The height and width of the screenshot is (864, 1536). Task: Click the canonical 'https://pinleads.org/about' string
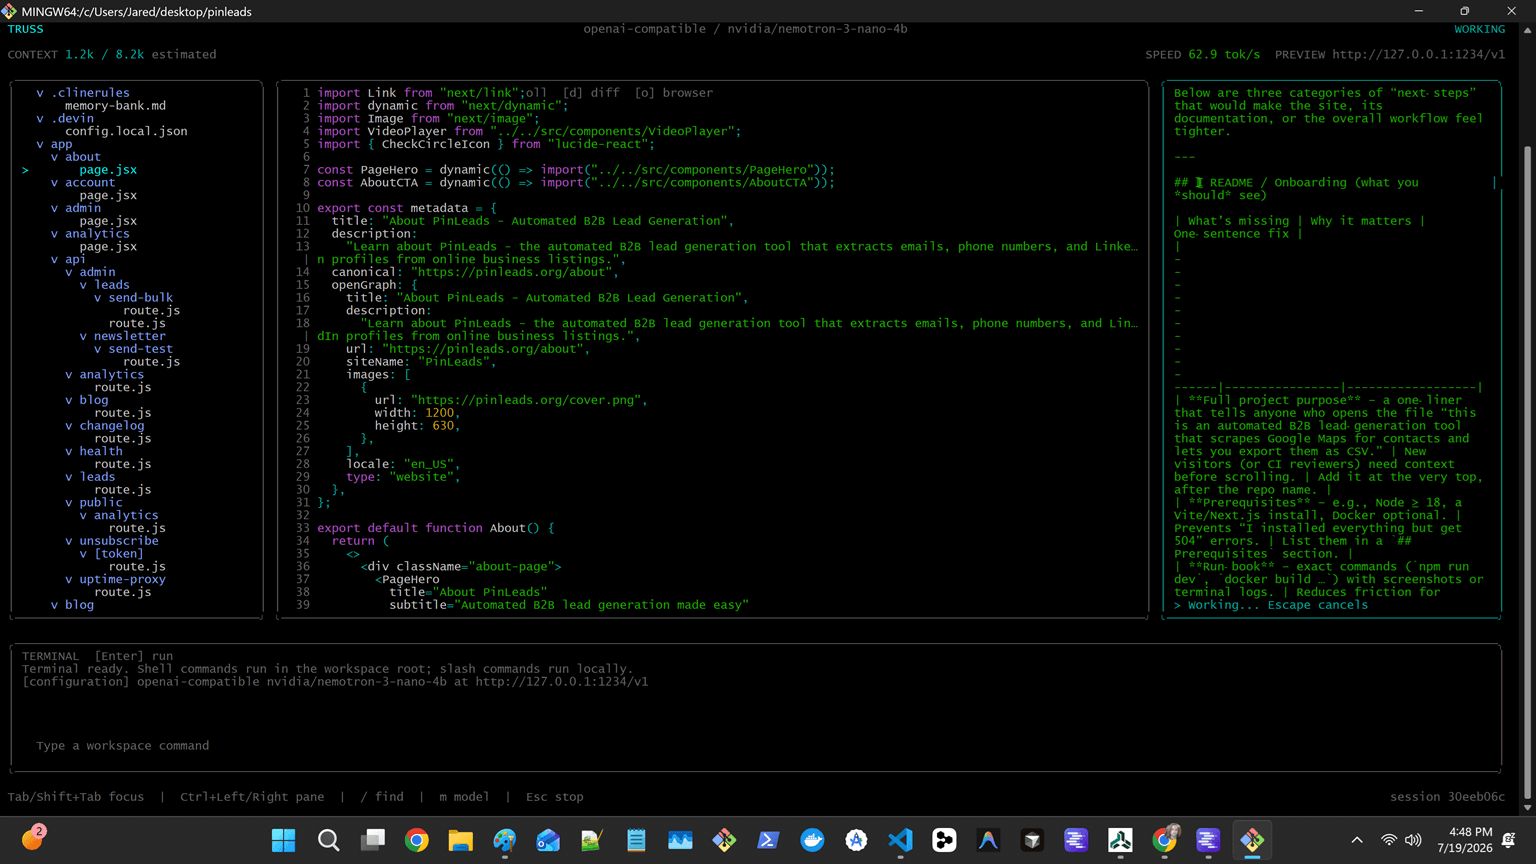pos(515,272)
